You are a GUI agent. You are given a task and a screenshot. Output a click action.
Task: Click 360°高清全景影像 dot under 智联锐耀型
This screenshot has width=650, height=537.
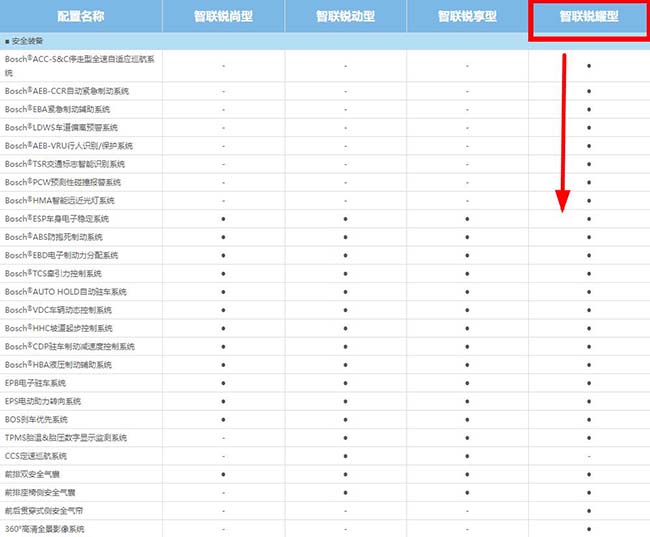(x=589, y=529)
